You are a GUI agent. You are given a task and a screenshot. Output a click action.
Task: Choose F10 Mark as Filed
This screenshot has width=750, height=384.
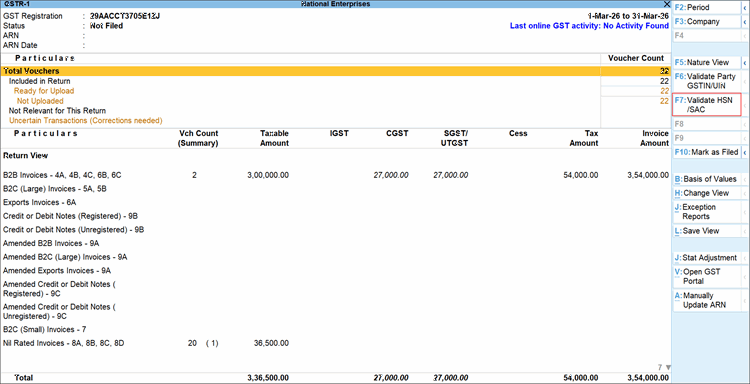point(707,152)
